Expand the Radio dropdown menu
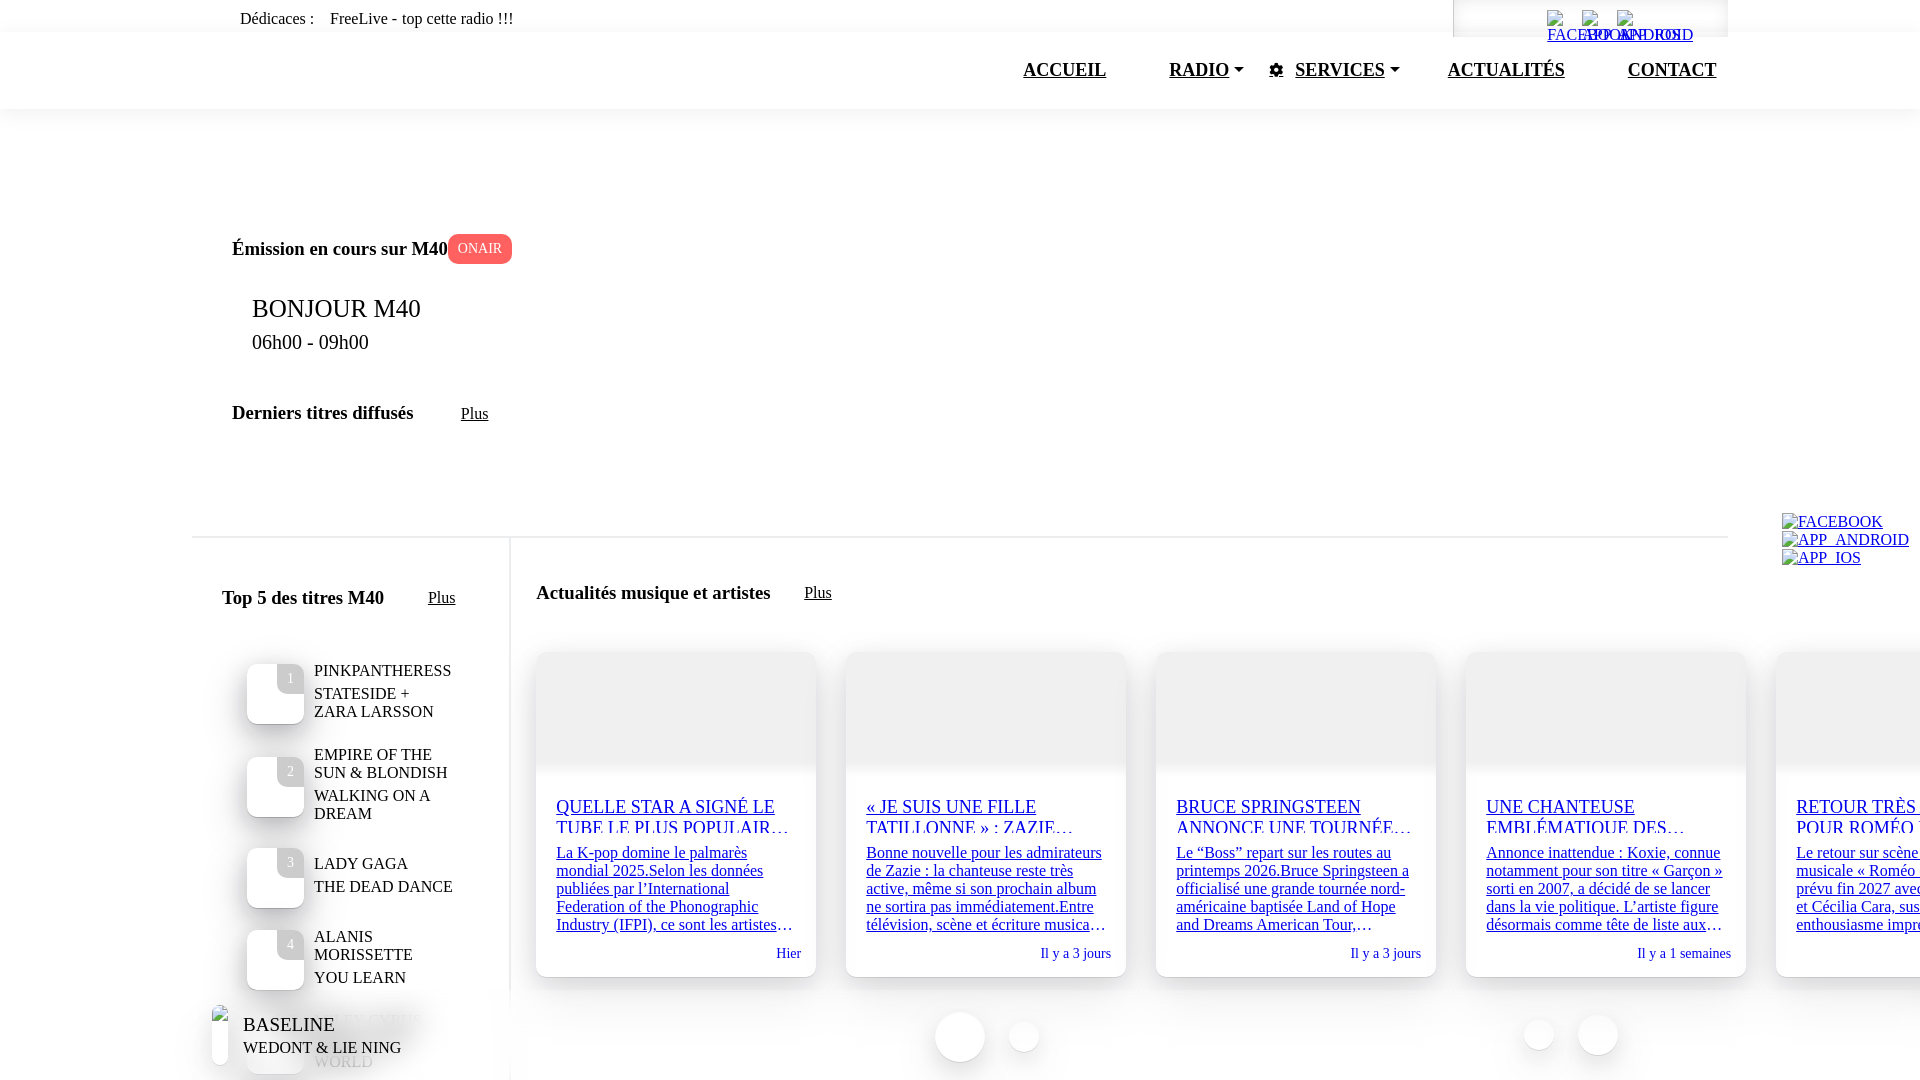 click(1205, 70)
